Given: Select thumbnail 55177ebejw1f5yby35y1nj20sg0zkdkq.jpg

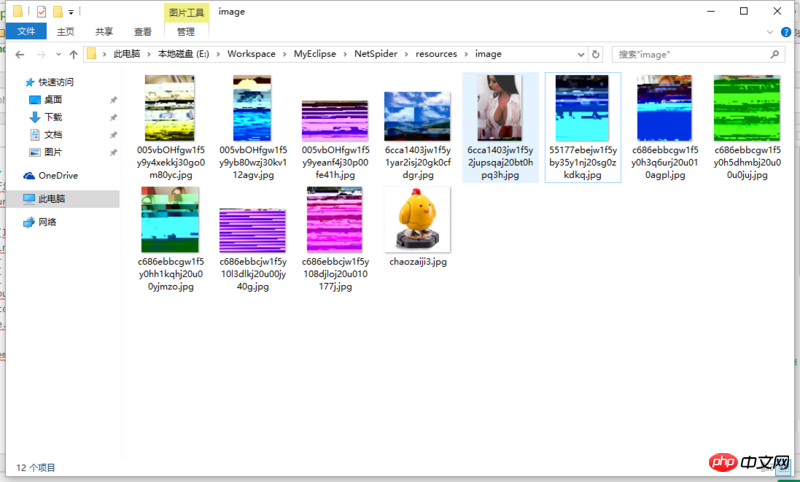Looking at the screenshot, I should (582, 108).
